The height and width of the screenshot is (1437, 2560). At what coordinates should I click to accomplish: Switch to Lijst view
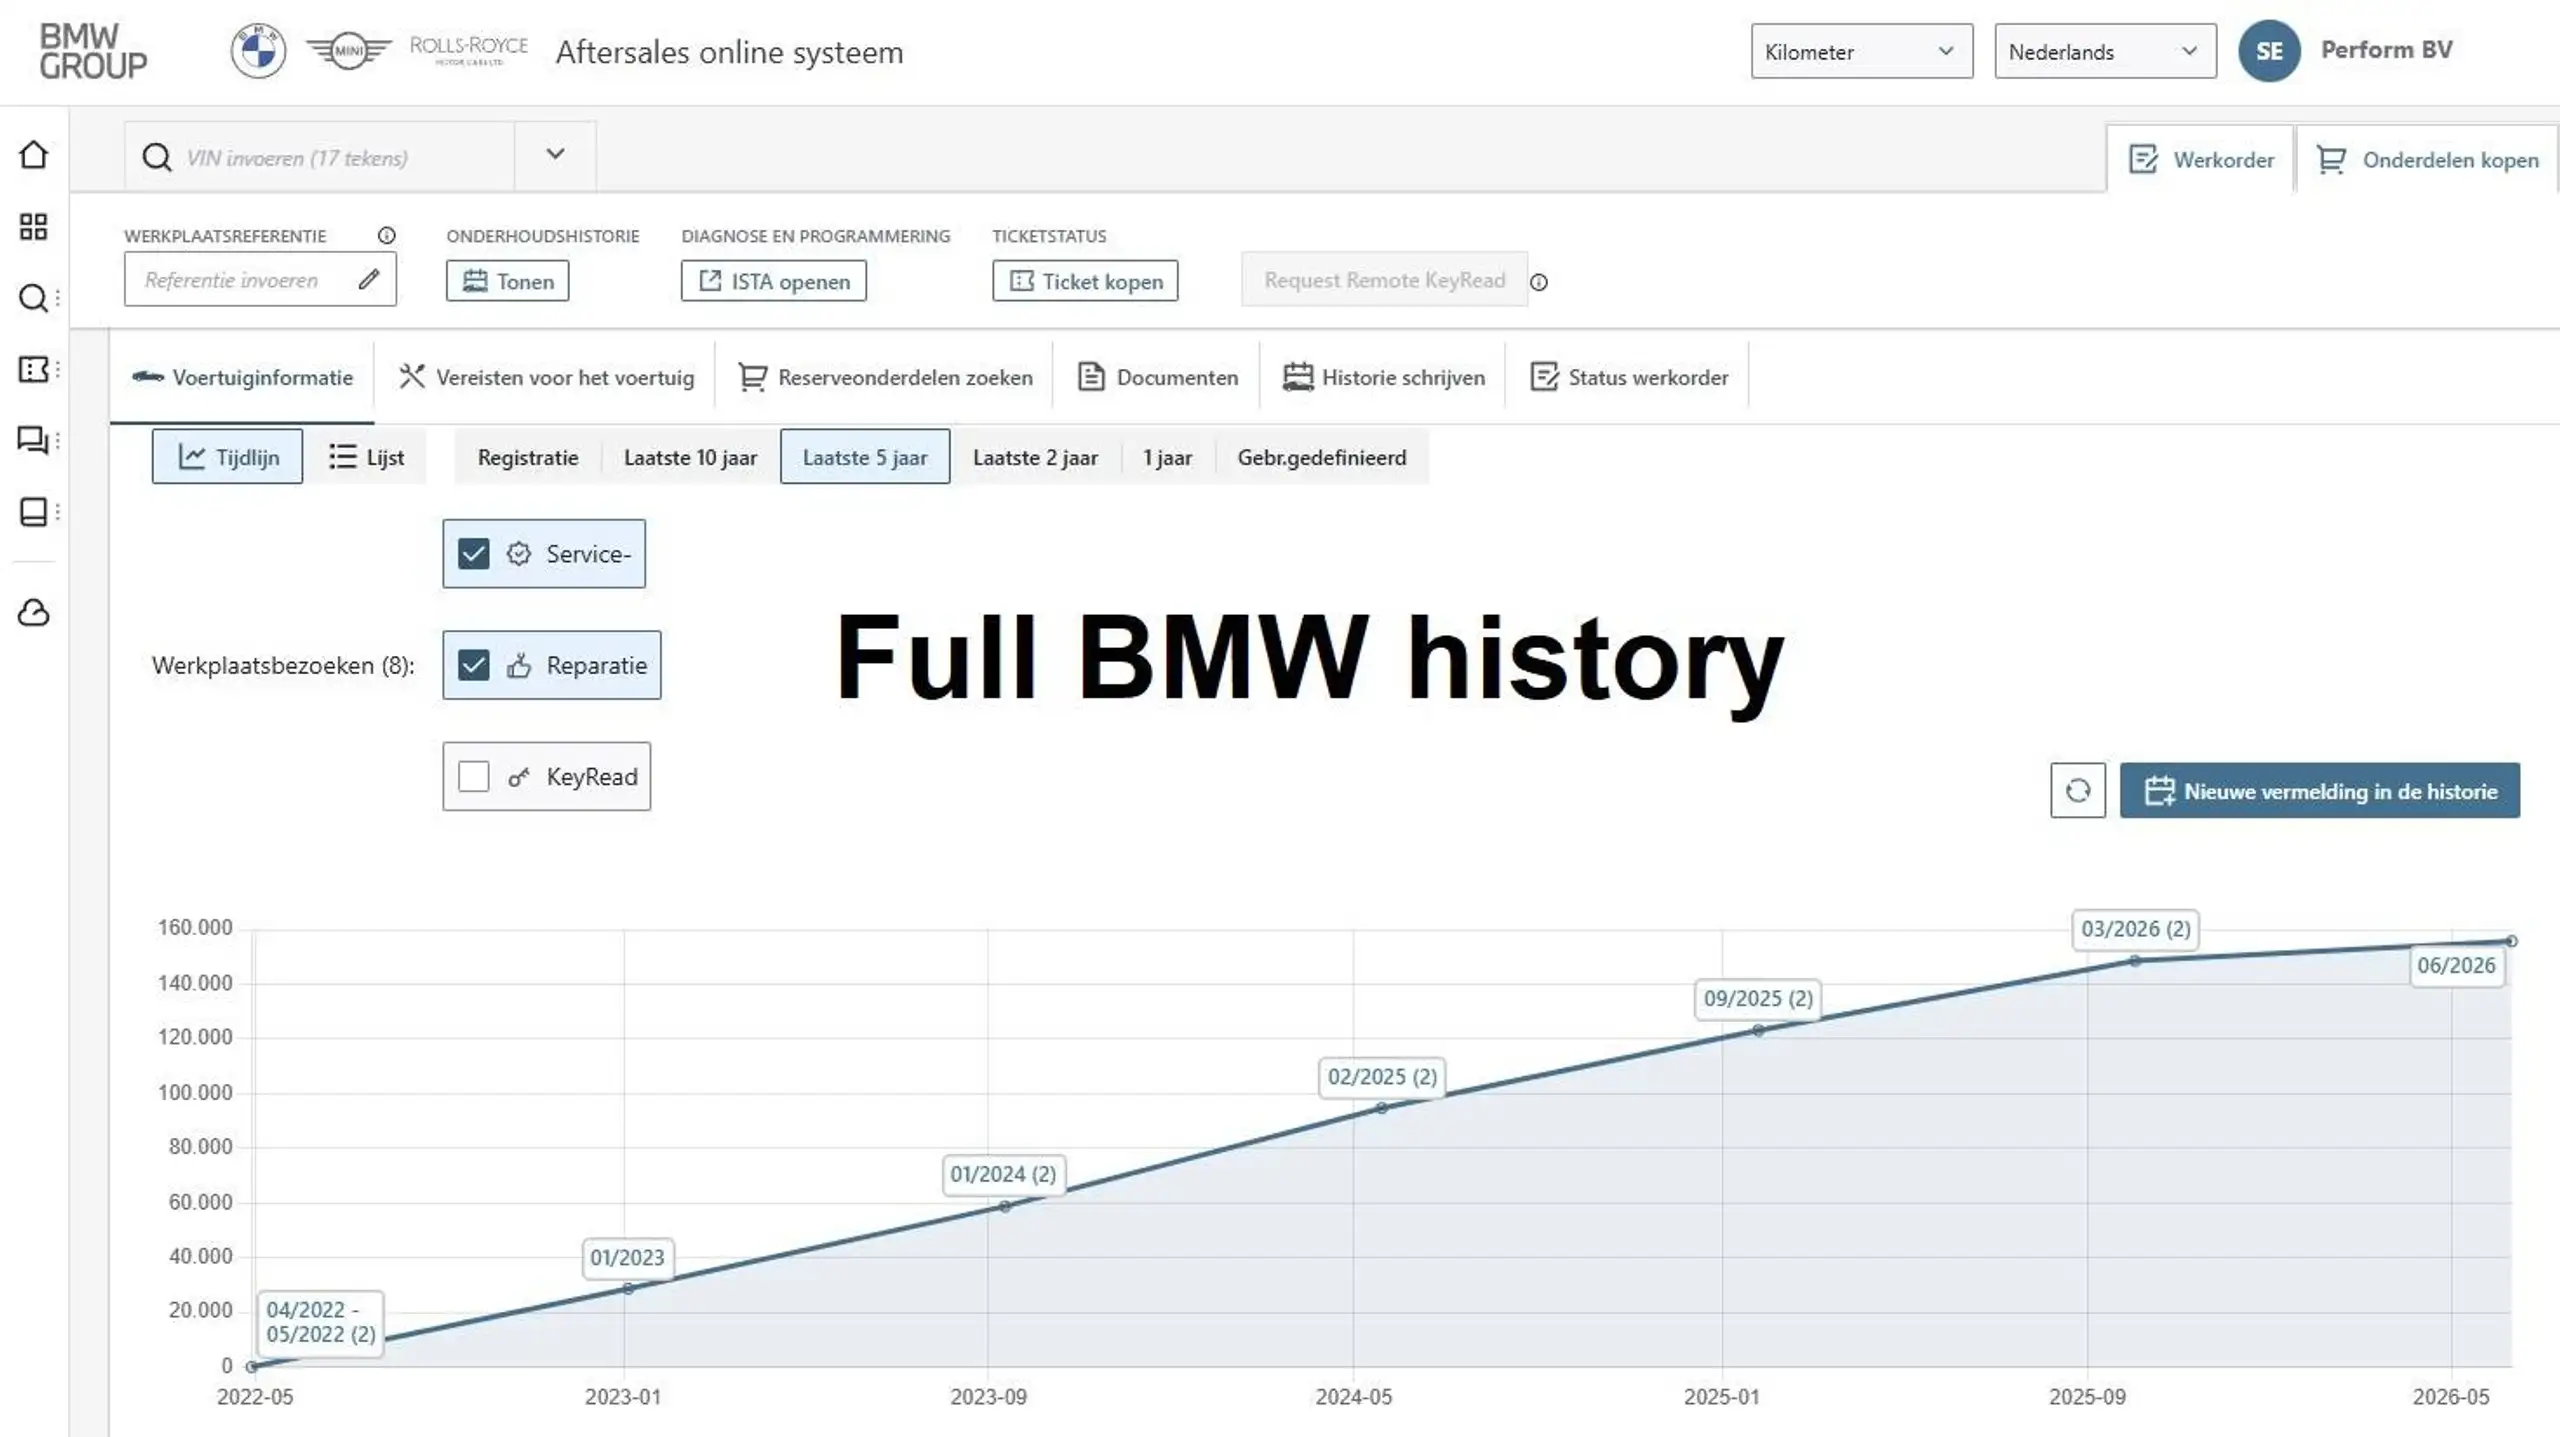(366, 457)
